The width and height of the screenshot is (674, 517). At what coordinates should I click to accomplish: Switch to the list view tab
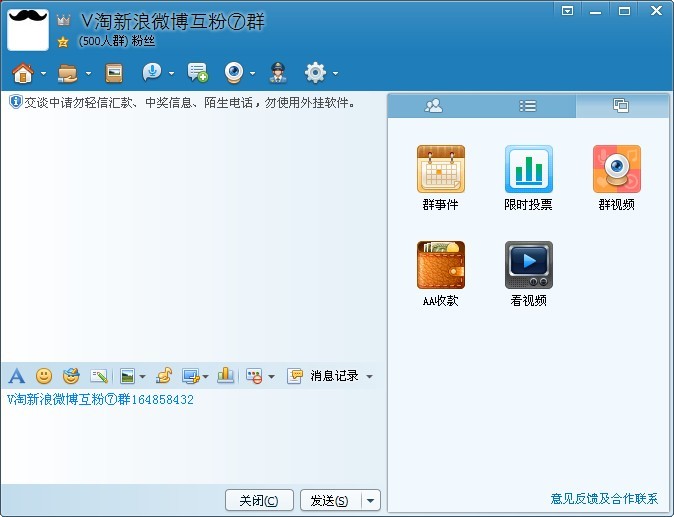click(527, 106)
